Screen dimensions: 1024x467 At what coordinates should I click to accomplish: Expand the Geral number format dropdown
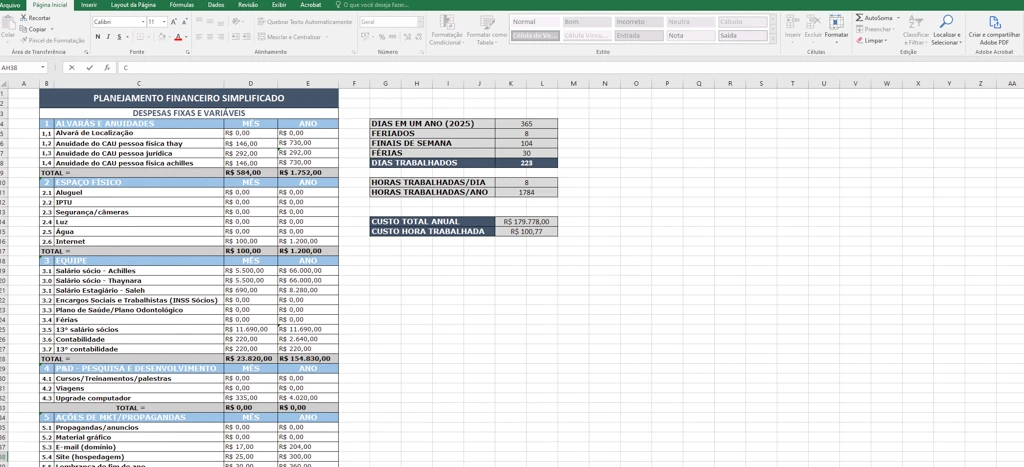tap(419, 22)
